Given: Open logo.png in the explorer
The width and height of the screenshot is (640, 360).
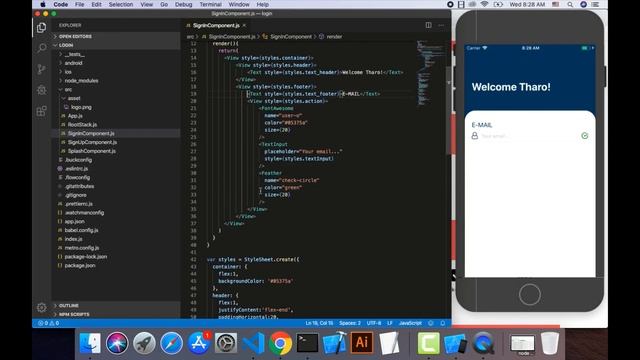Looking at the screenshot, I should [116, 107].
